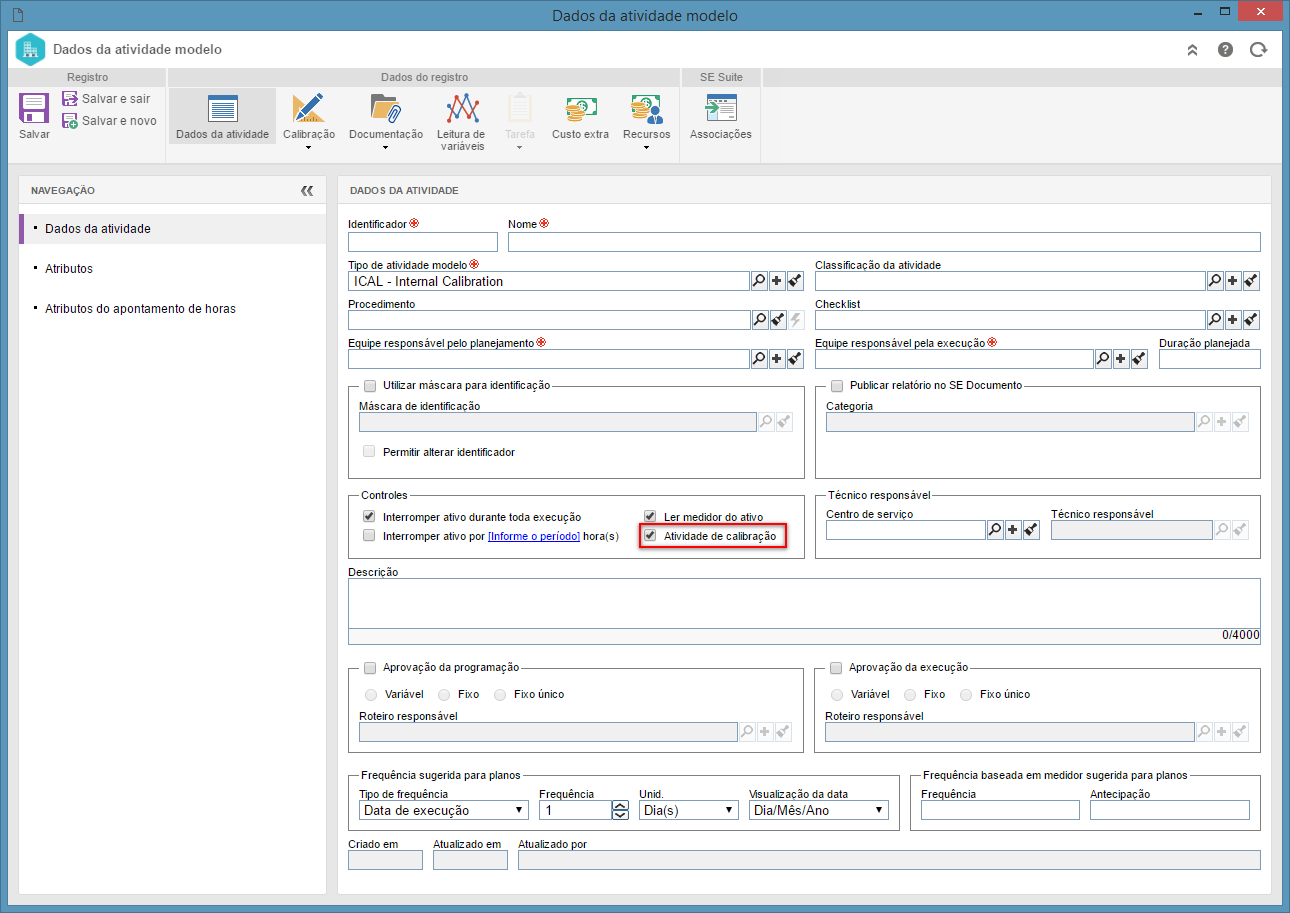Clear Tipo de atividade modelo field

796,282
